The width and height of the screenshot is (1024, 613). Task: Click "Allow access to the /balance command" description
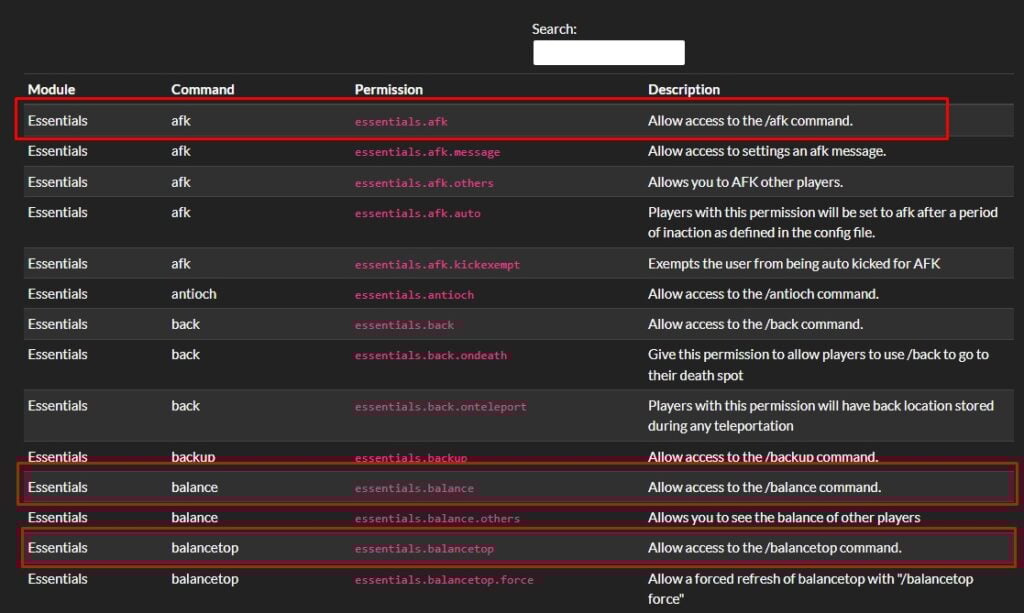tap(764, 488)
